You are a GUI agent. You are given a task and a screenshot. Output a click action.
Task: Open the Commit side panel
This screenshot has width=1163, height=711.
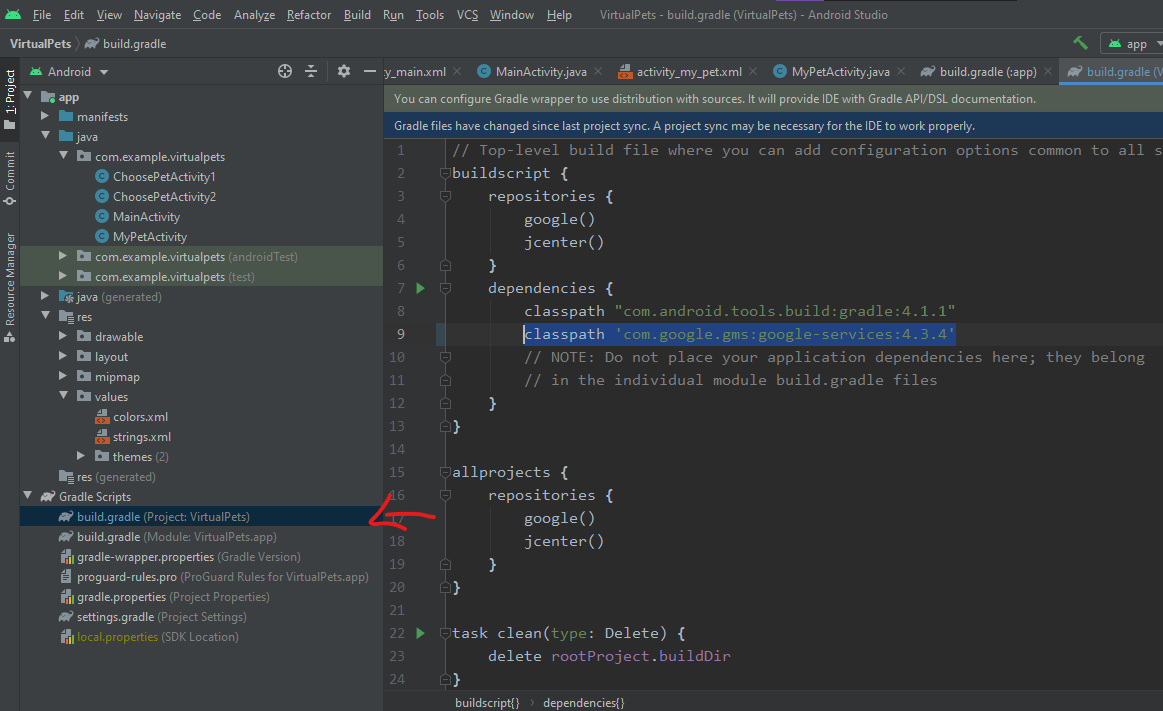tap(10, 177)
